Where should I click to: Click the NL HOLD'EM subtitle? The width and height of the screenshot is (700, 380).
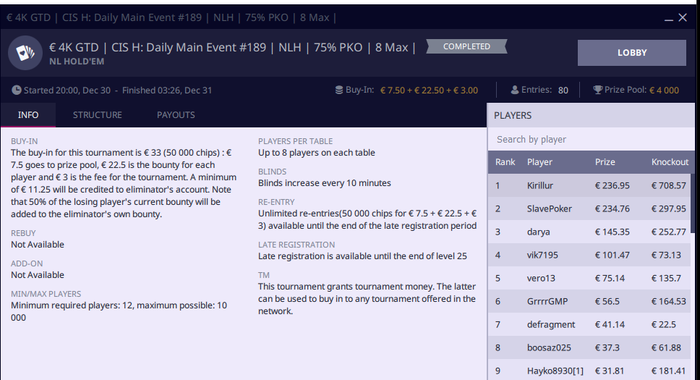tap(77, 62)
